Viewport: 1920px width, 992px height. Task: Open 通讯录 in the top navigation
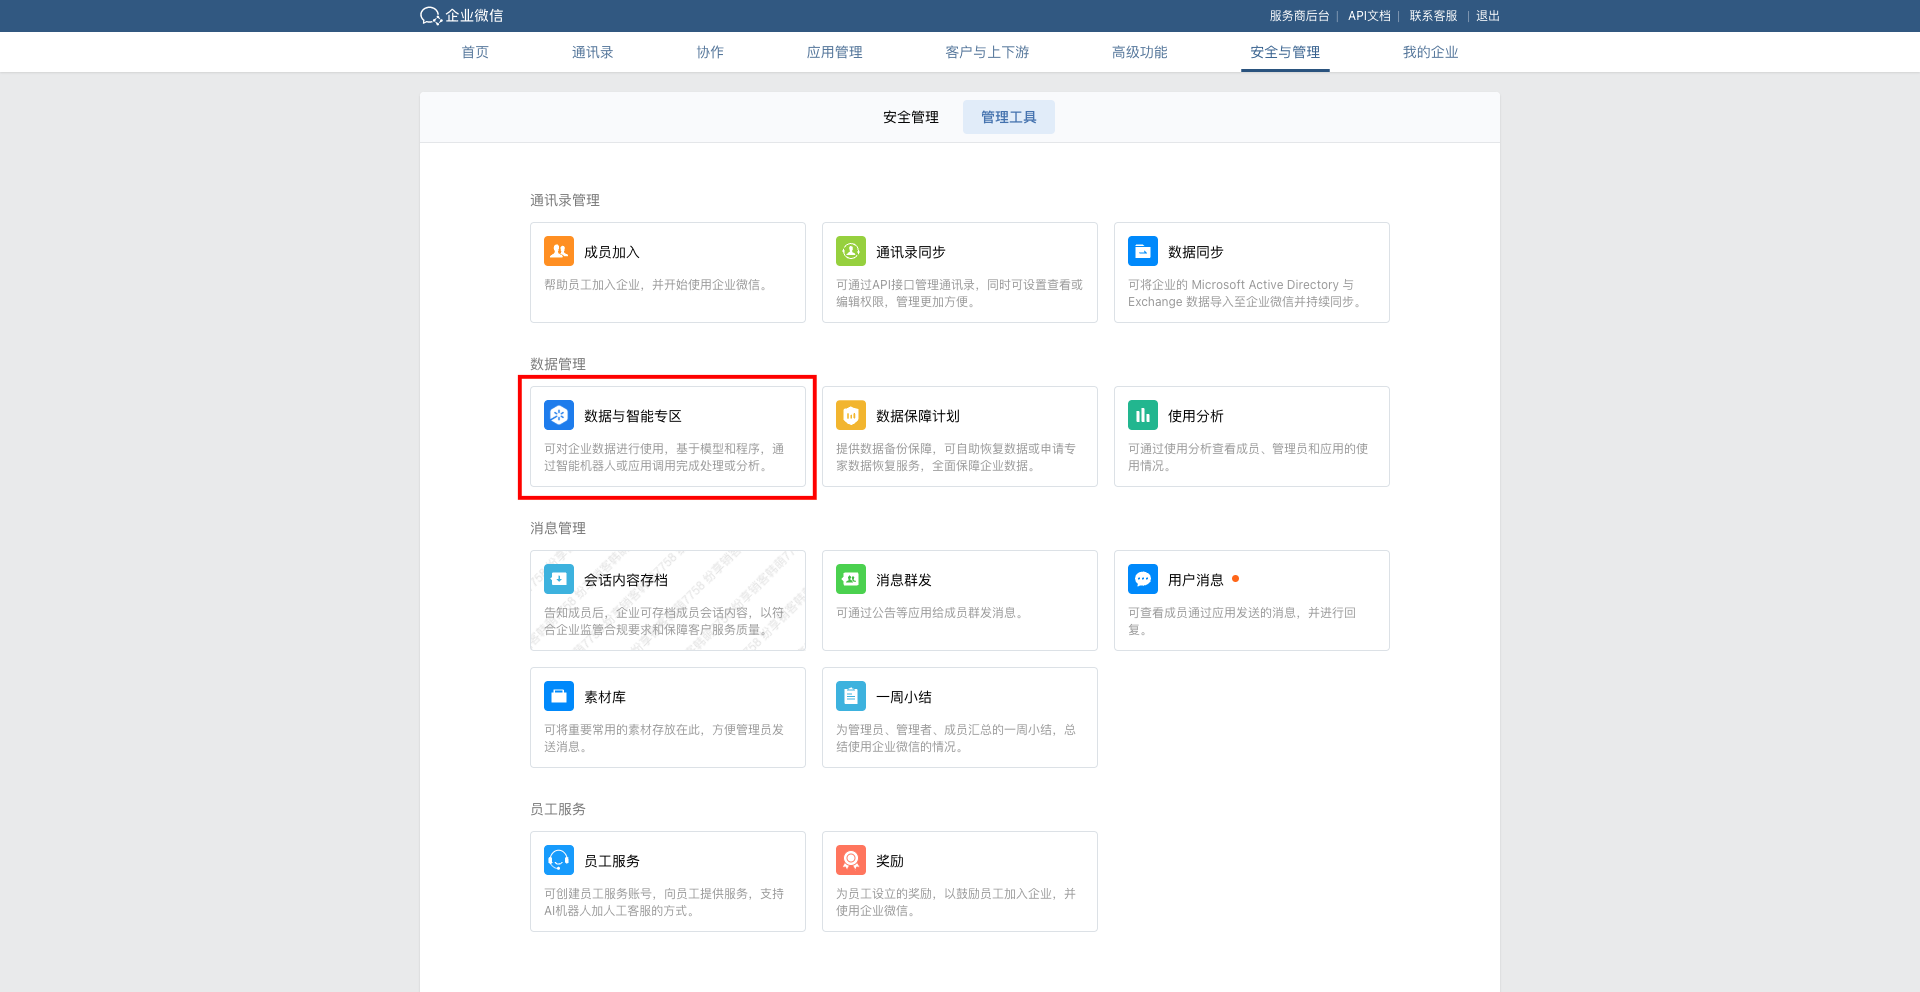[592, 52]
